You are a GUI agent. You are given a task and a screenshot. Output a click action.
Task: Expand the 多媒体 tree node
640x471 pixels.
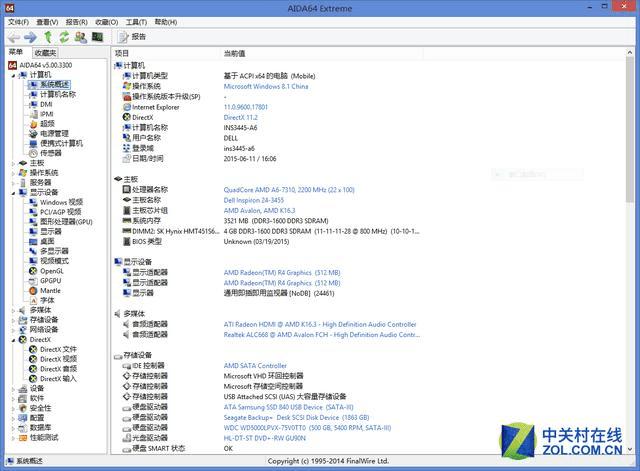click(13, 311)
